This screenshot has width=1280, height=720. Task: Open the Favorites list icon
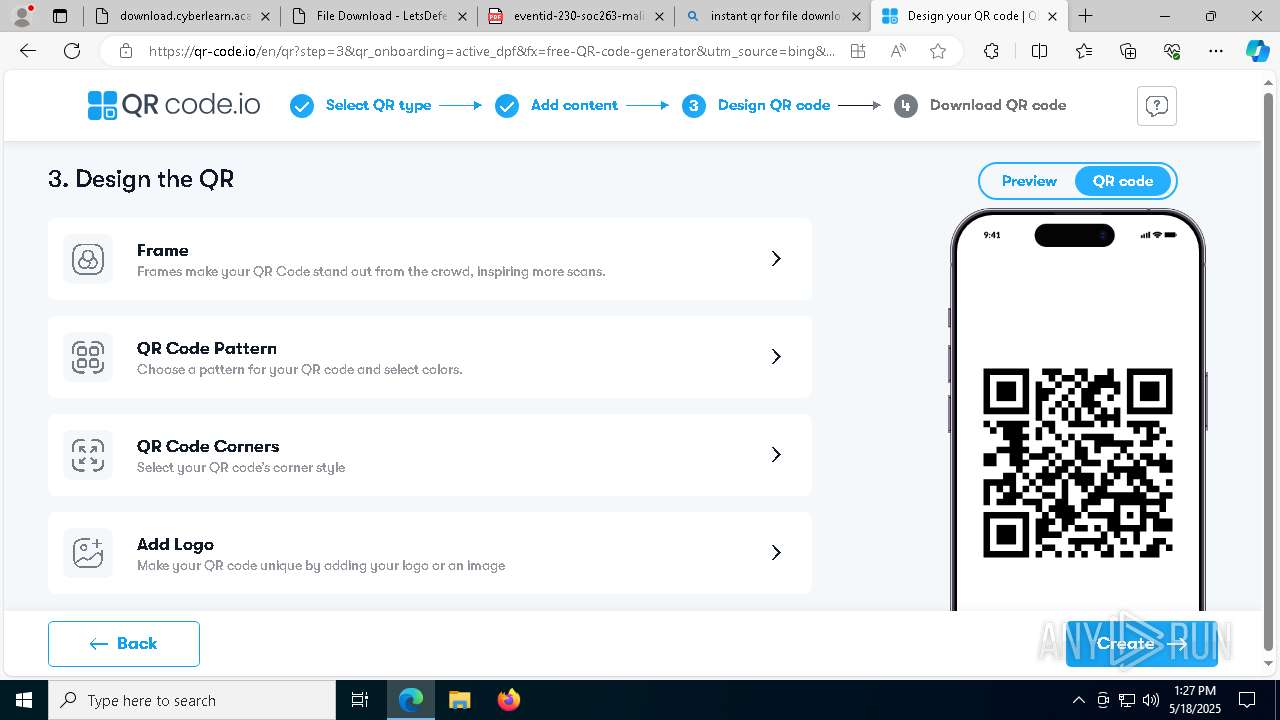[1084, 51]
